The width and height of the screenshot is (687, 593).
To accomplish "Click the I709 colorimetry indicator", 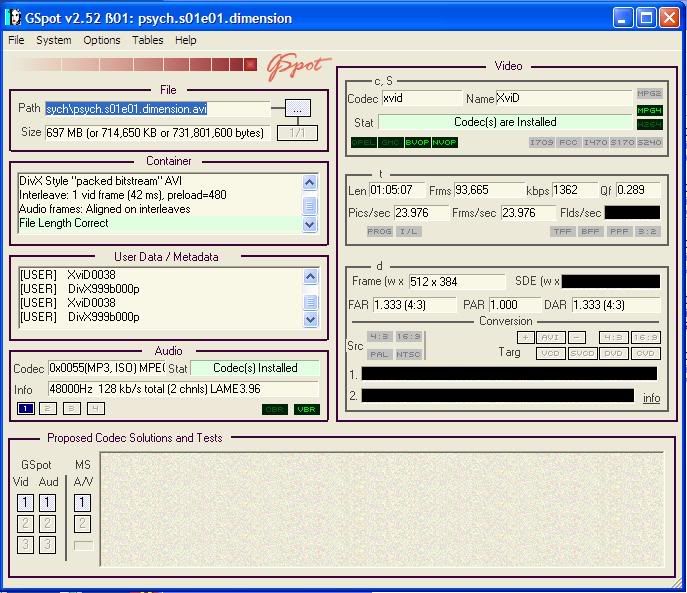I will point(542,142).
